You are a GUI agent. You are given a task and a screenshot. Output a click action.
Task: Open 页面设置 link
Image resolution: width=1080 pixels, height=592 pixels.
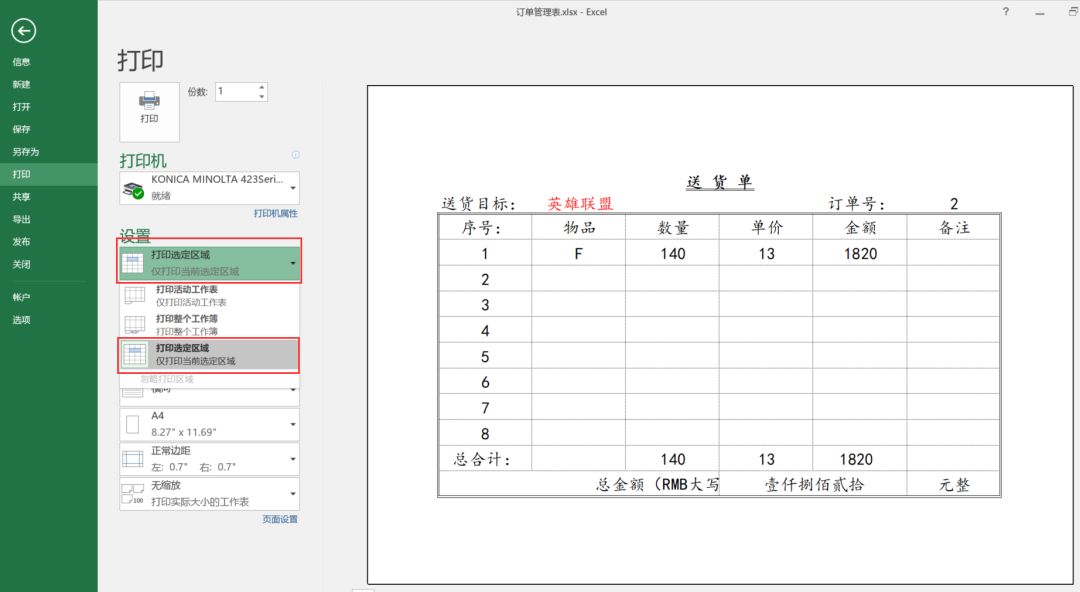280,520
